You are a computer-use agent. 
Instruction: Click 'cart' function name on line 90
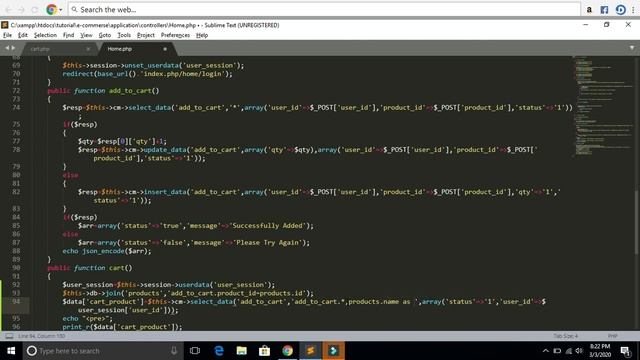[x=116, y=268]
